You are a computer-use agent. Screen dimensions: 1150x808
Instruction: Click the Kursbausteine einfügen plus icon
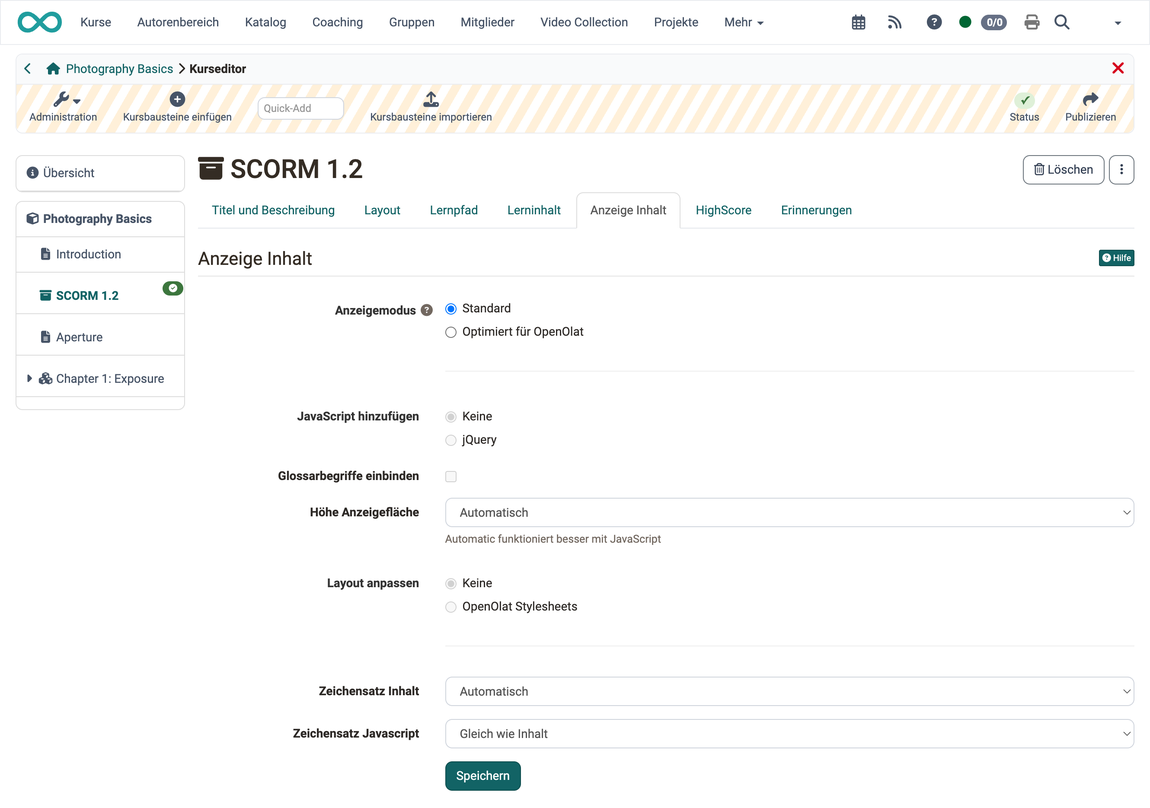(177, 99)
